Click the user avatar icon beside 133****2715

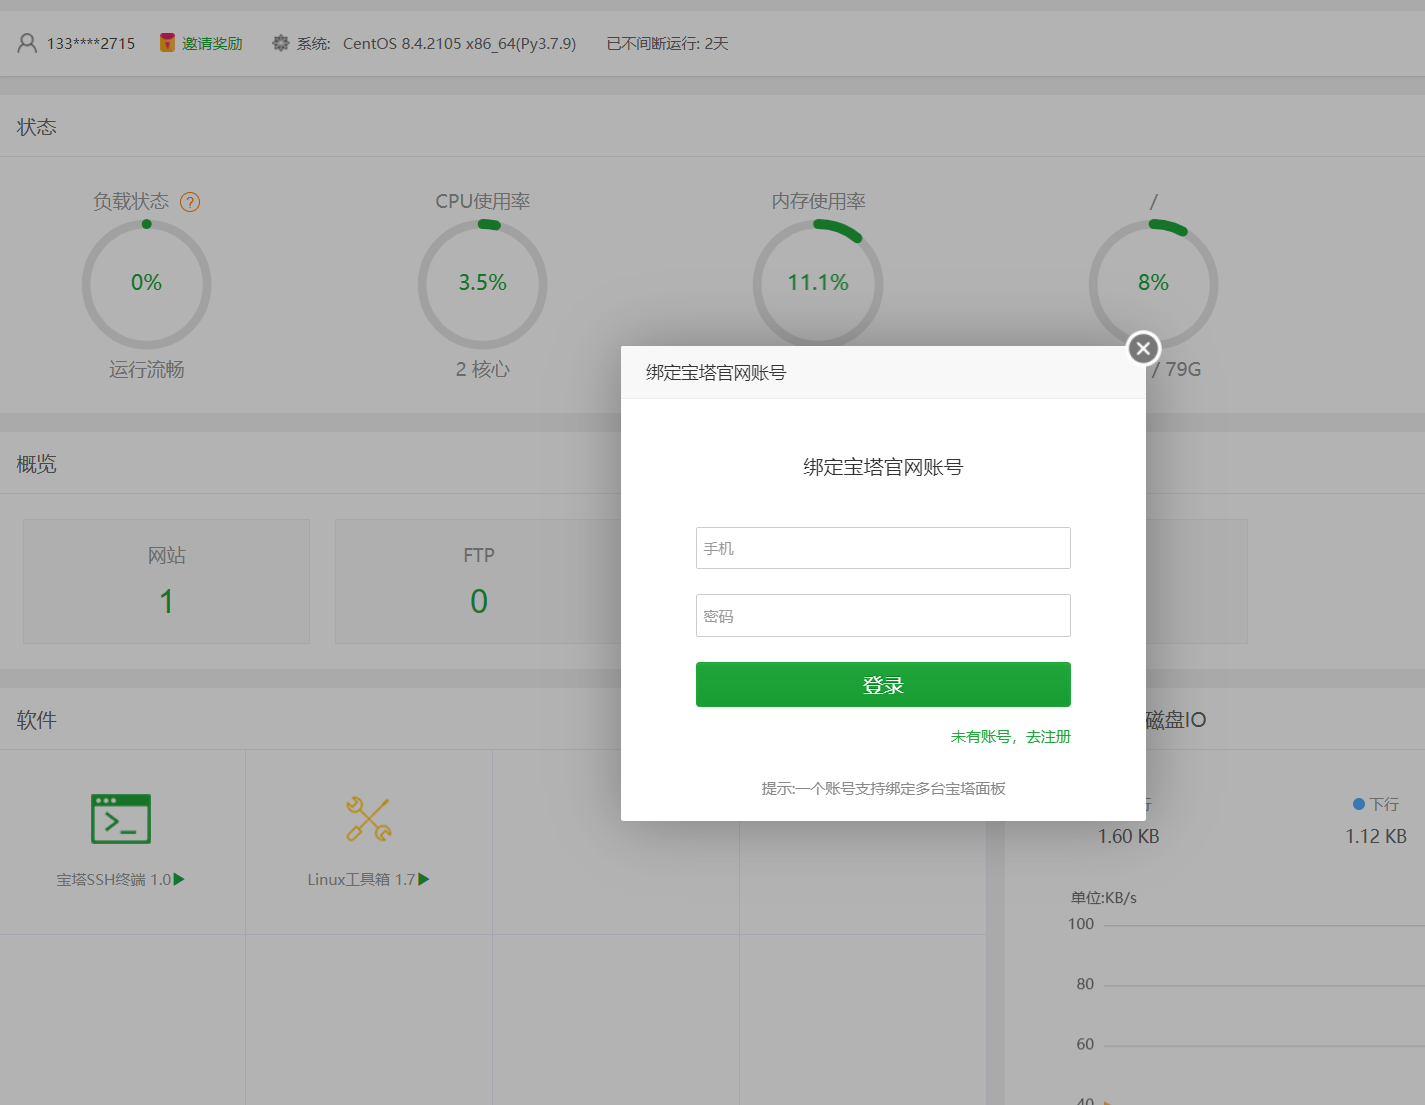[x=27, y=43]
